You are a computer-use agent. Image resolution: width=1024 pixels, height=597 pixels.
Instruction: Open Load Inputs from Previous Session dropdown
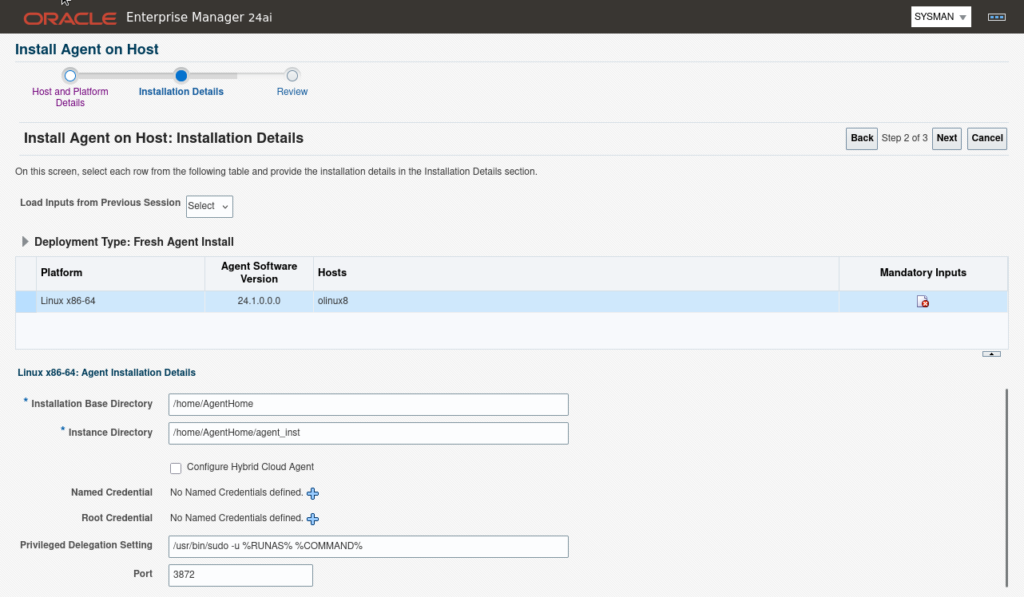coord(209,206)
